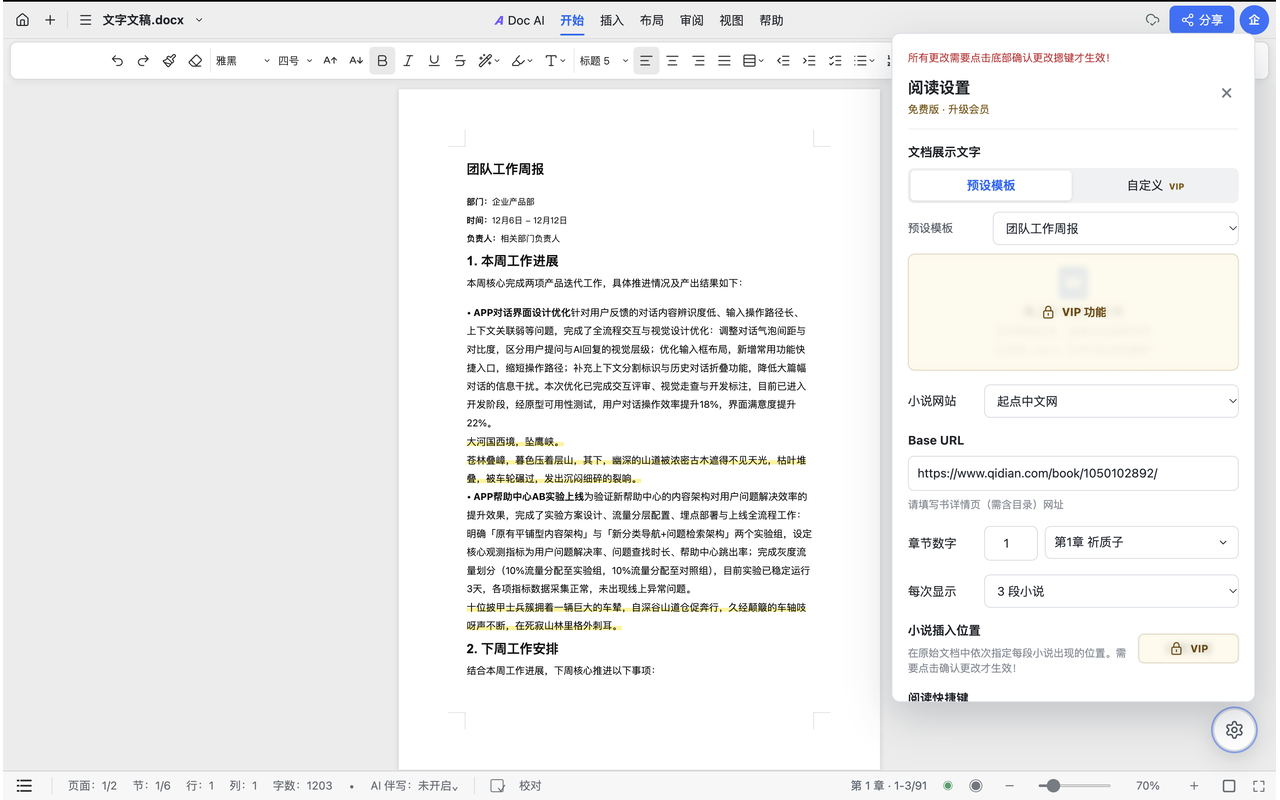Screen dimensions: 1280x800
Task: Apply italic formatting
Action: point(408,61)
